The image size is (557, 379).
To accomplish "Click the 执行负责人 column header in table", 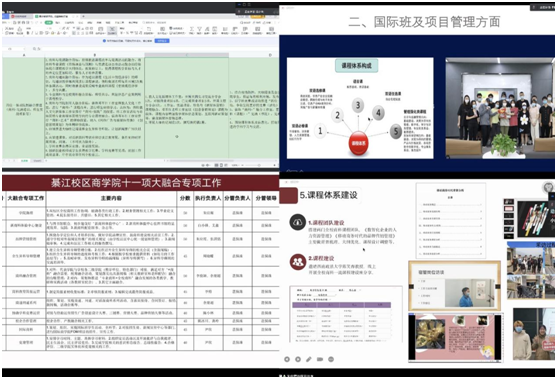I will point(208,198).
